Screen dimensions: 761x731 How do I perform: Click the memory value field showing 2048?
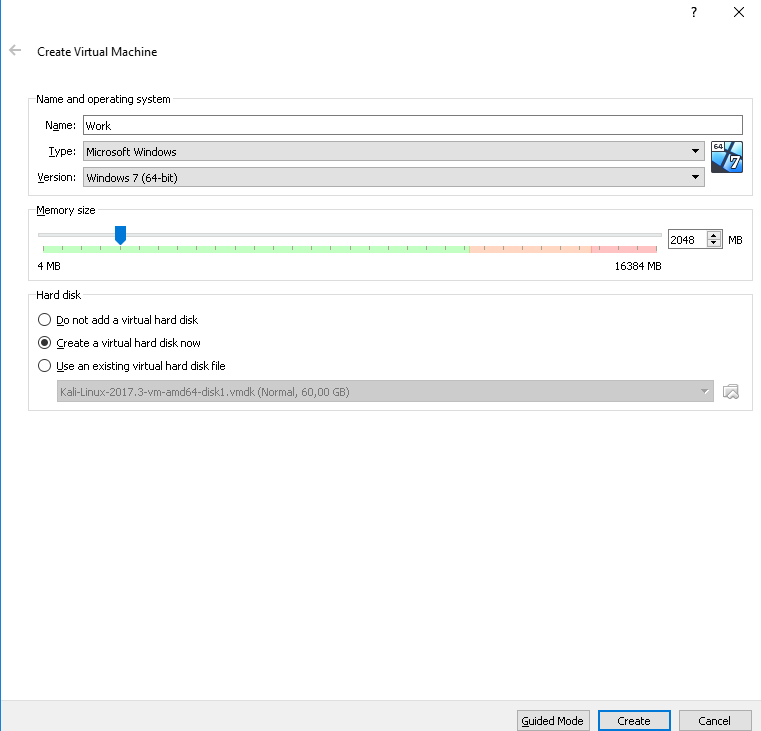point(686,240)
